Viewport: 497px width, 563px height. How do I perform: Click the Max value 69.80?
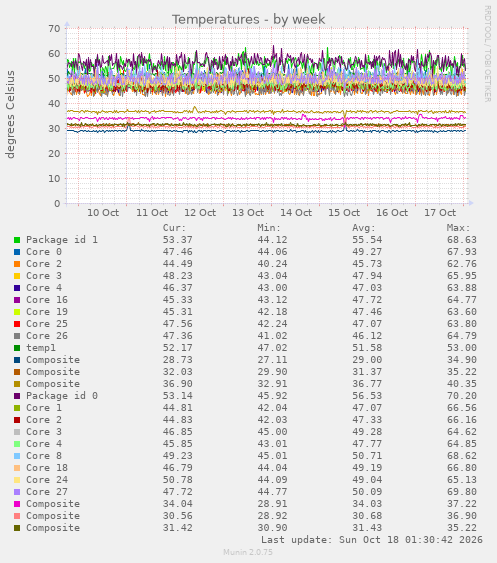pos(462,492)
